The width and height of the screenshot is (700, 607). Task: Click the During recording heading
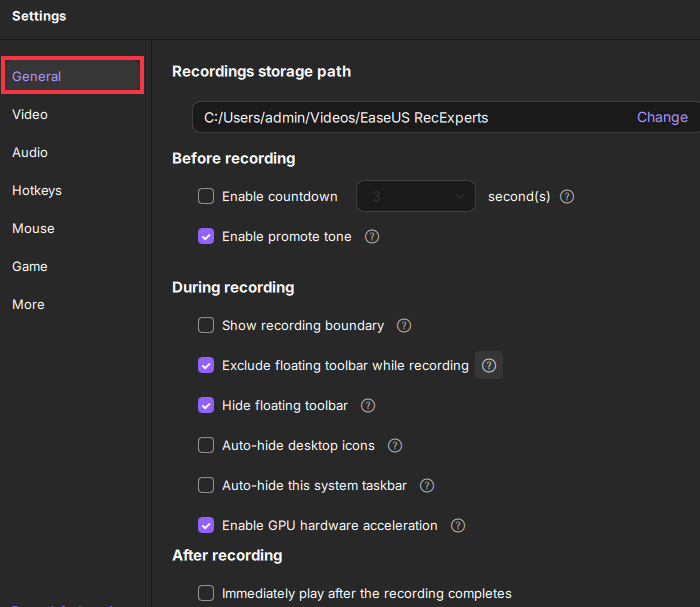[233, 287]
